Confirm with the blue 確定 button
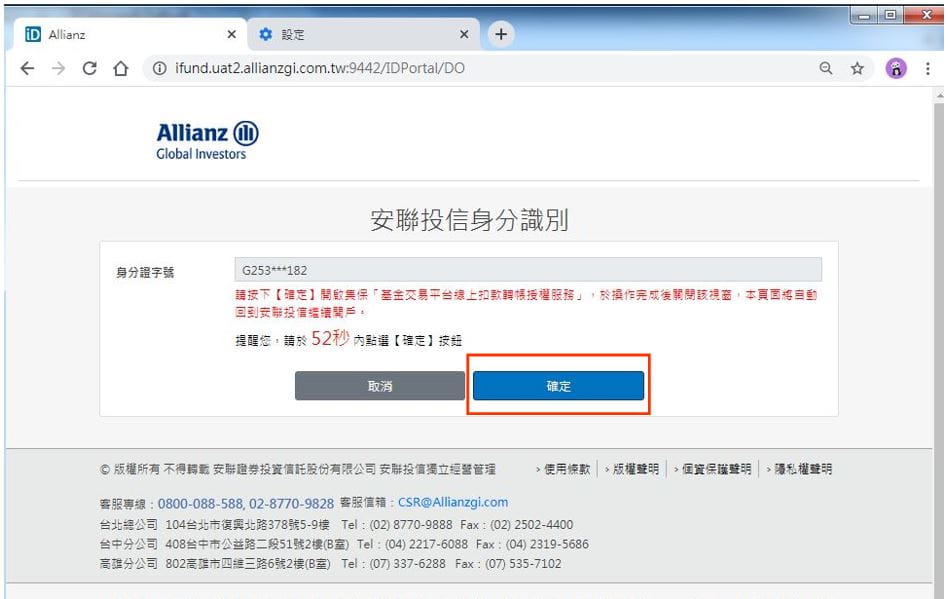Screen dimensions: 948x599 point(558,386)
